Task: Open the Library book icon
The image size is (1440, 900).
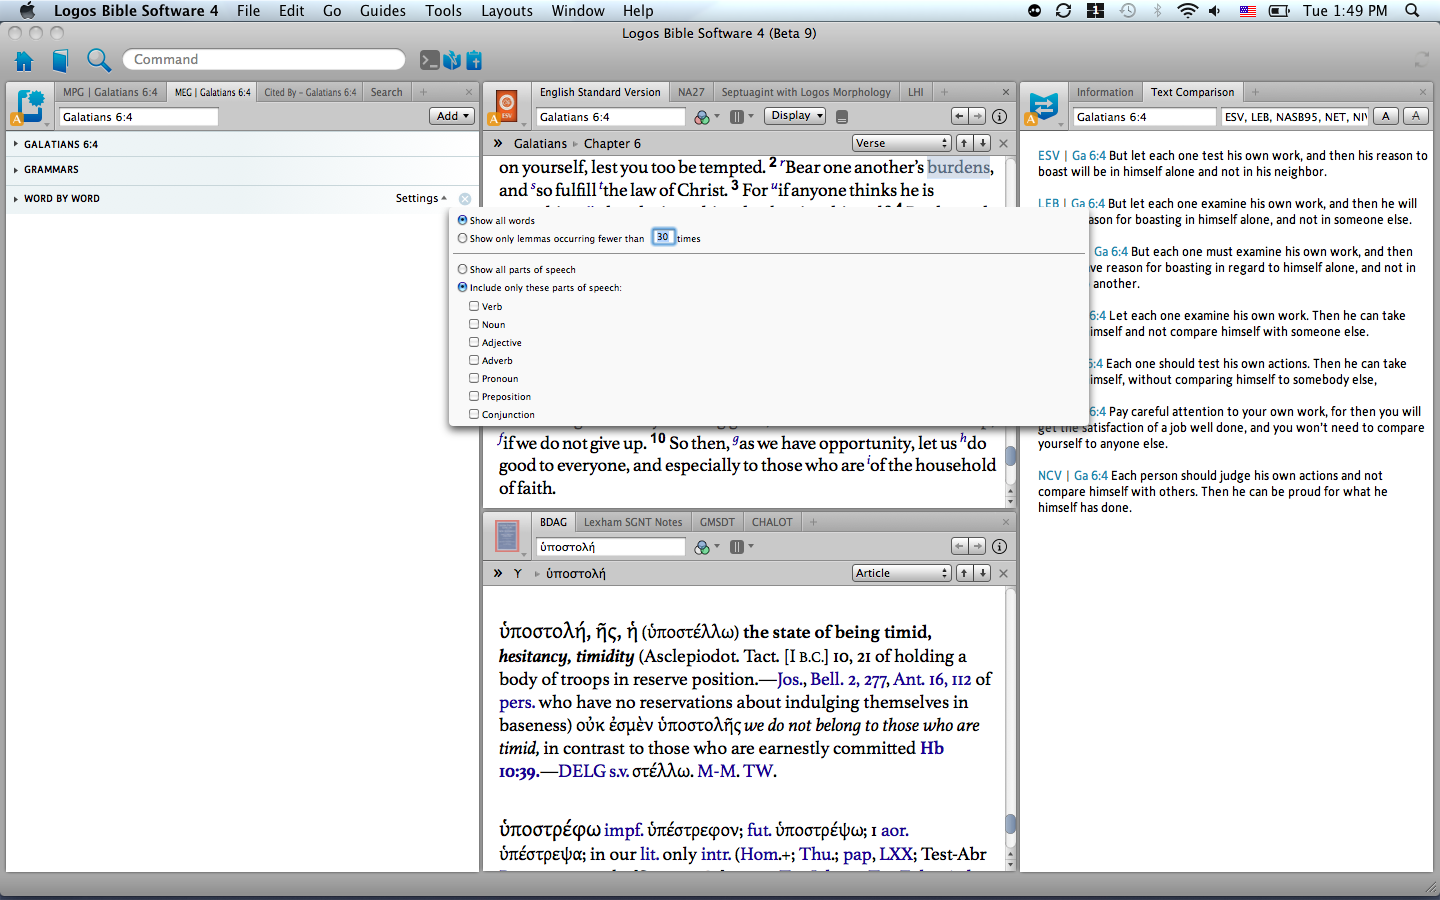Action: click(60, 60)
